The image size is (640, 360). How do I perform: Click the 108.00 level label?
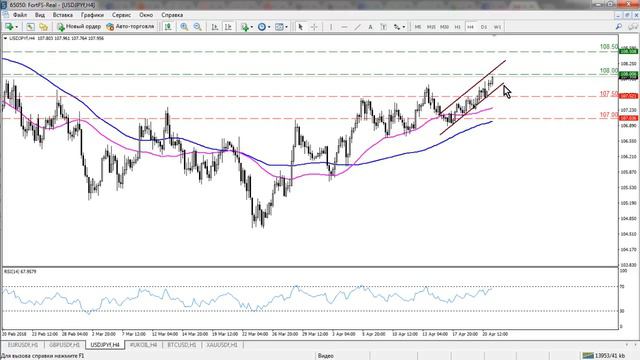[609, 71]
